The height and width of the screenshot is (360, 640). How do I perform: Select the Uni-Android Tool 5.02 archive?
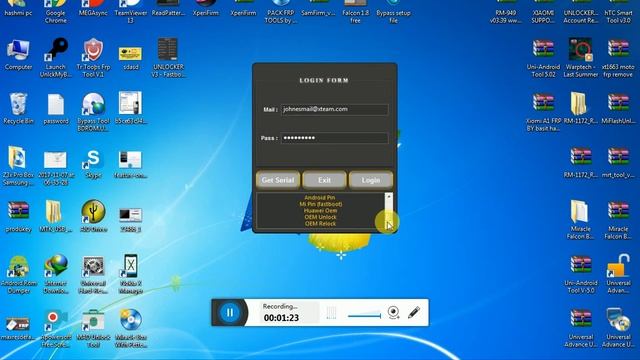[x=544, y=58]
